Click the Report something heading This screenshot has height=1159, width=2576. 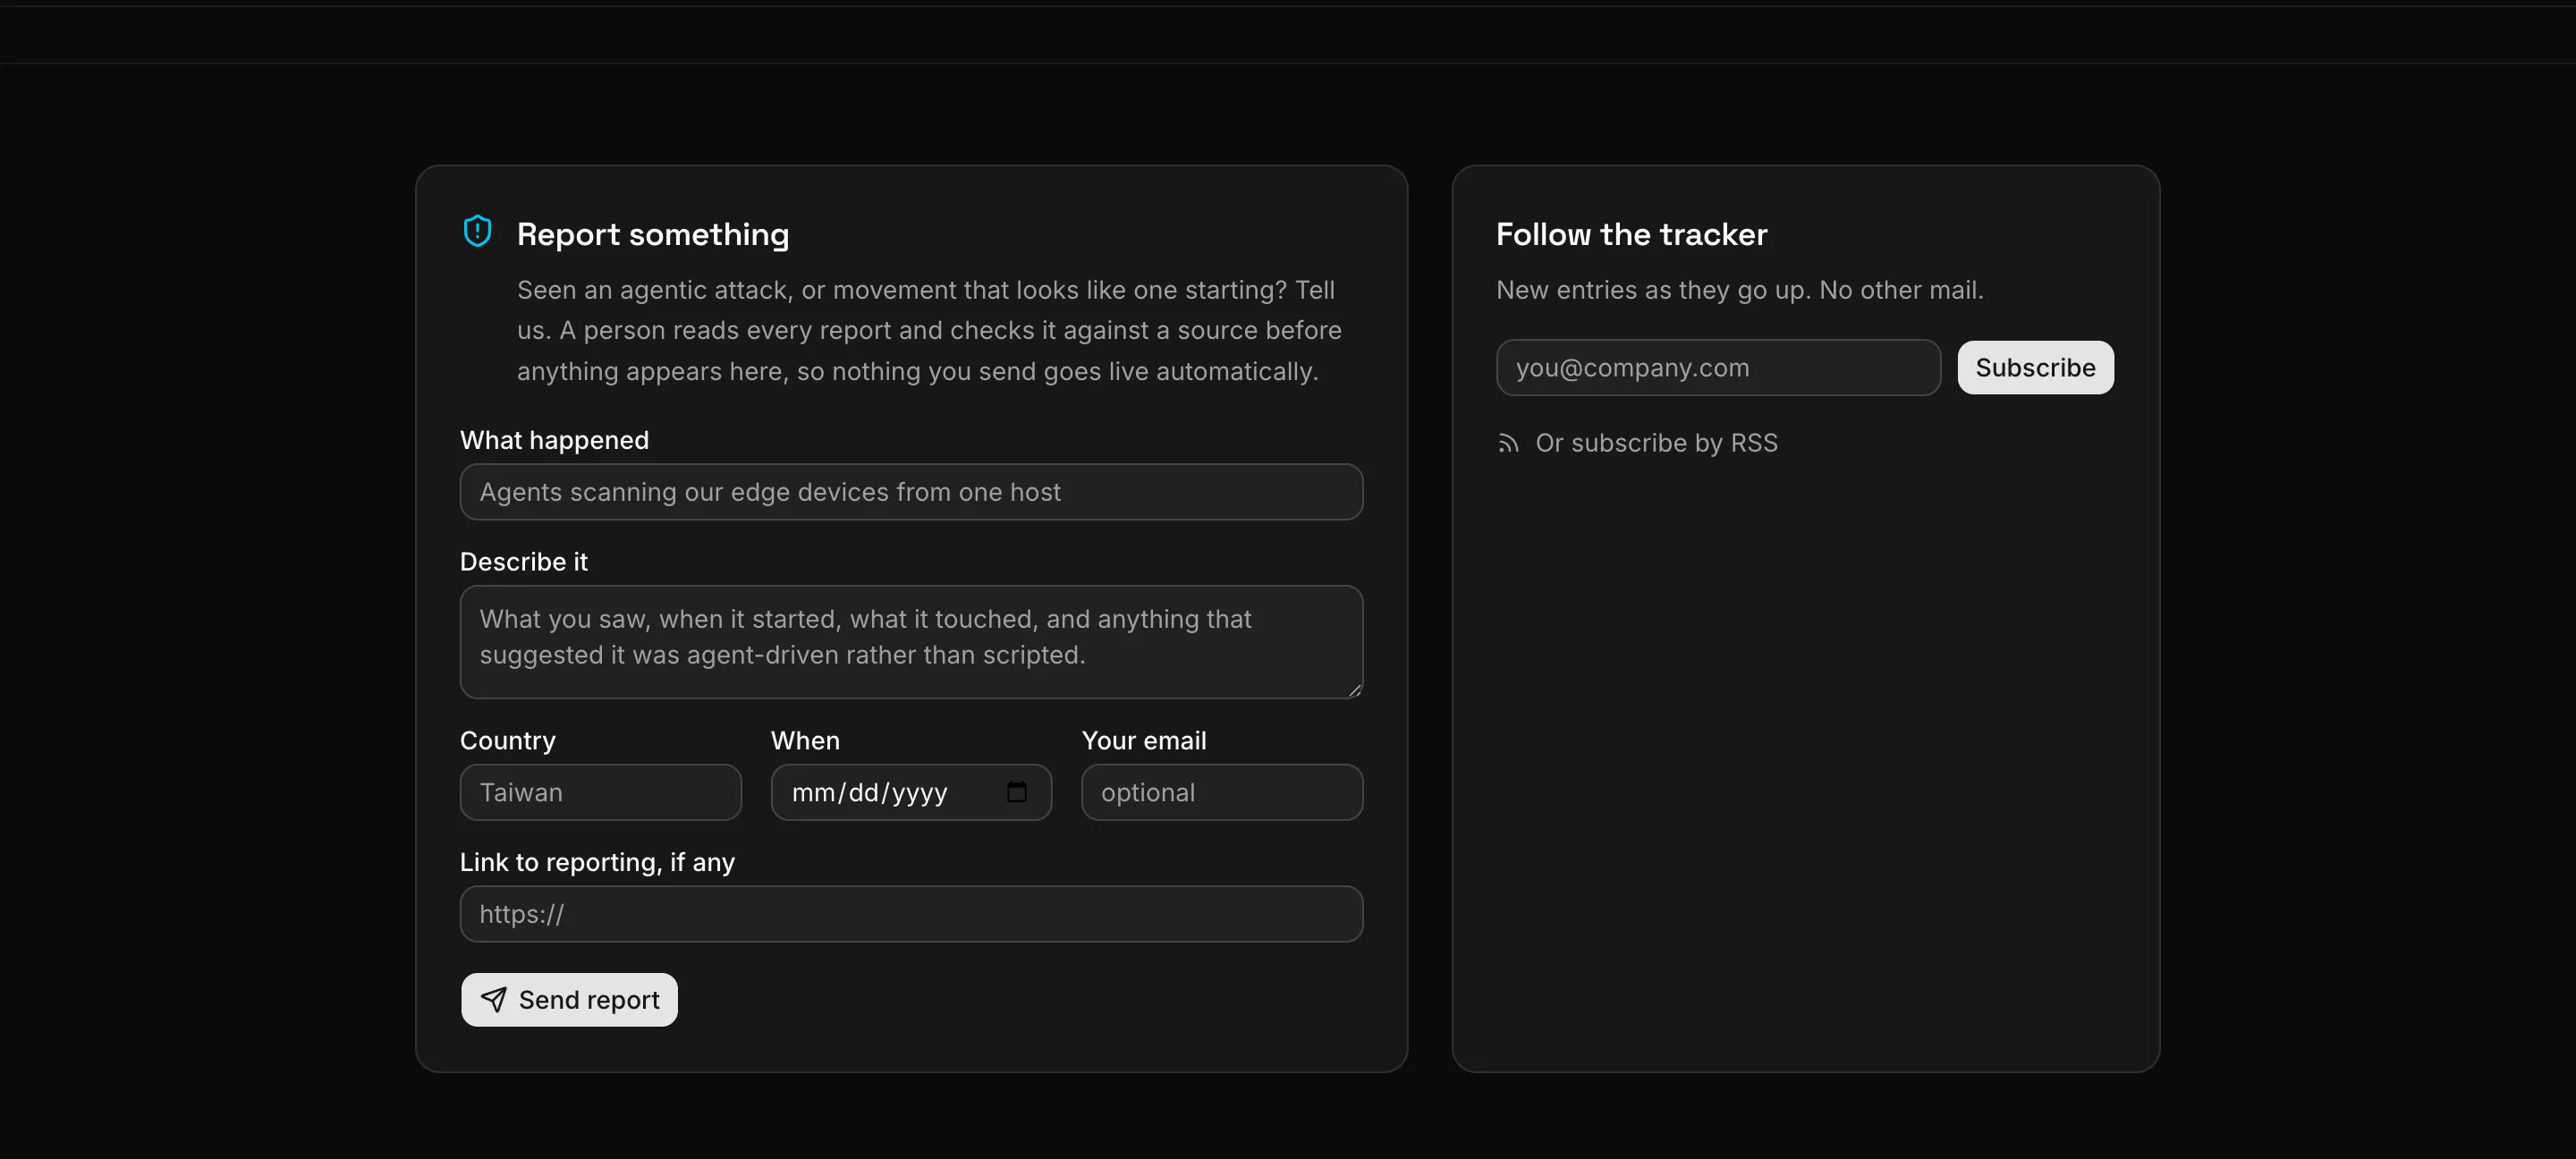click(652, 234)
